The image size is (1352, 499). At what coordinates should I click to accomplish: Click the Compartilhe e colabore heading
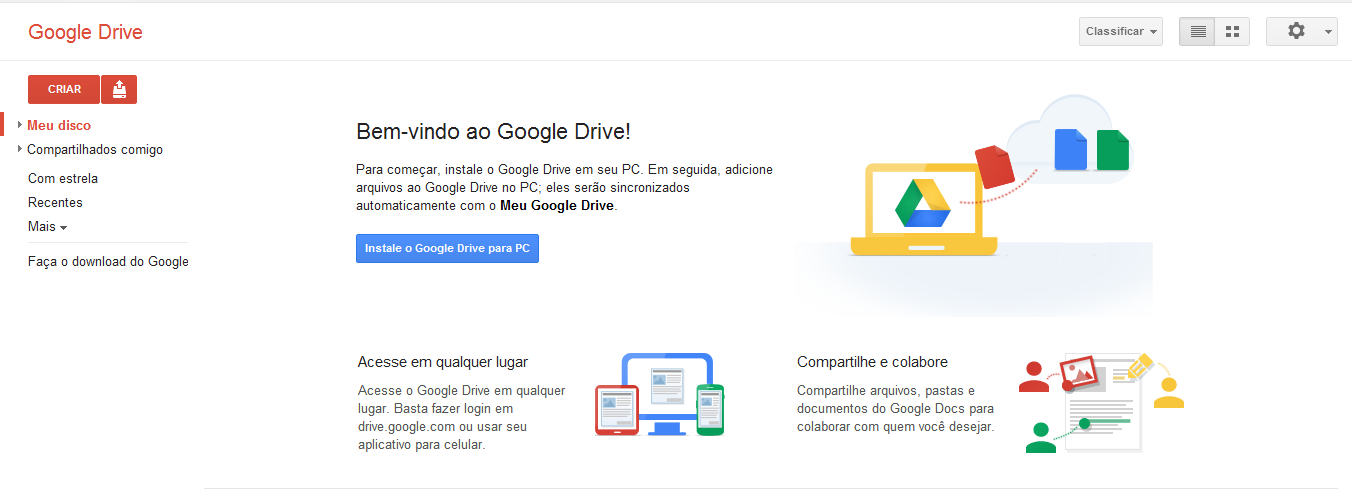coord(872,362)
